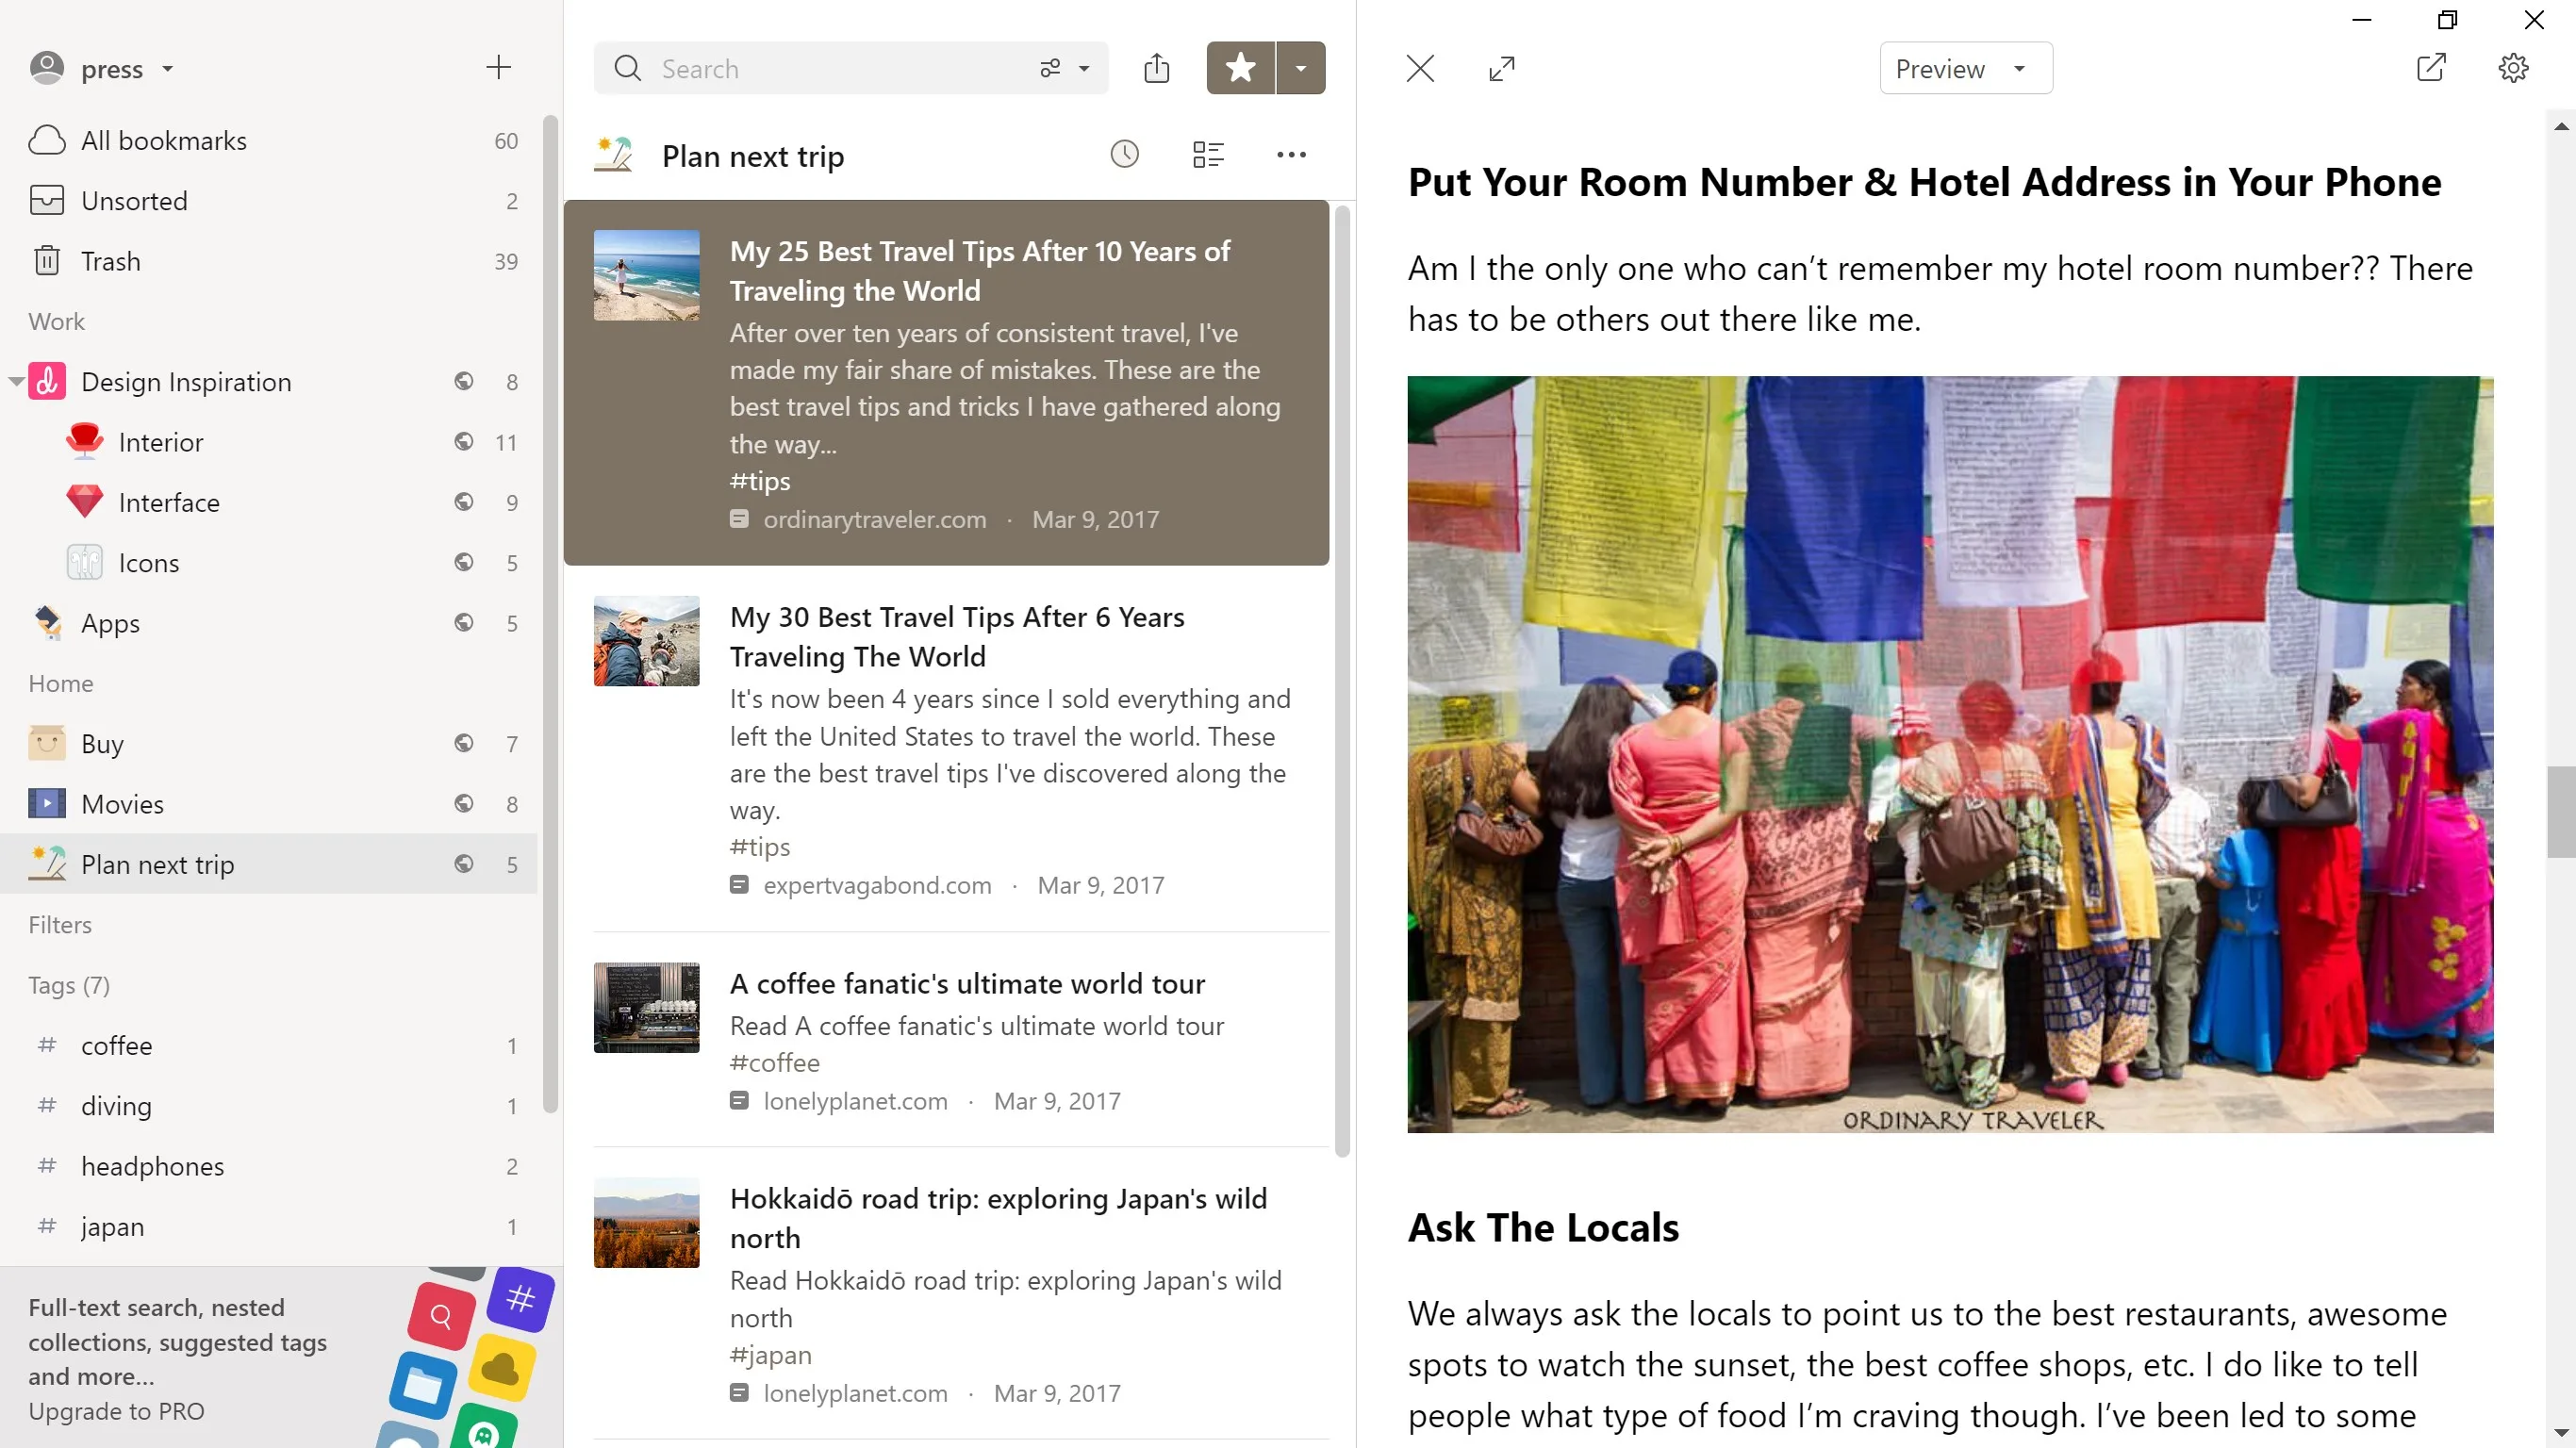Collapse the Design Inspiration collection tree

(x=15, y=381)
